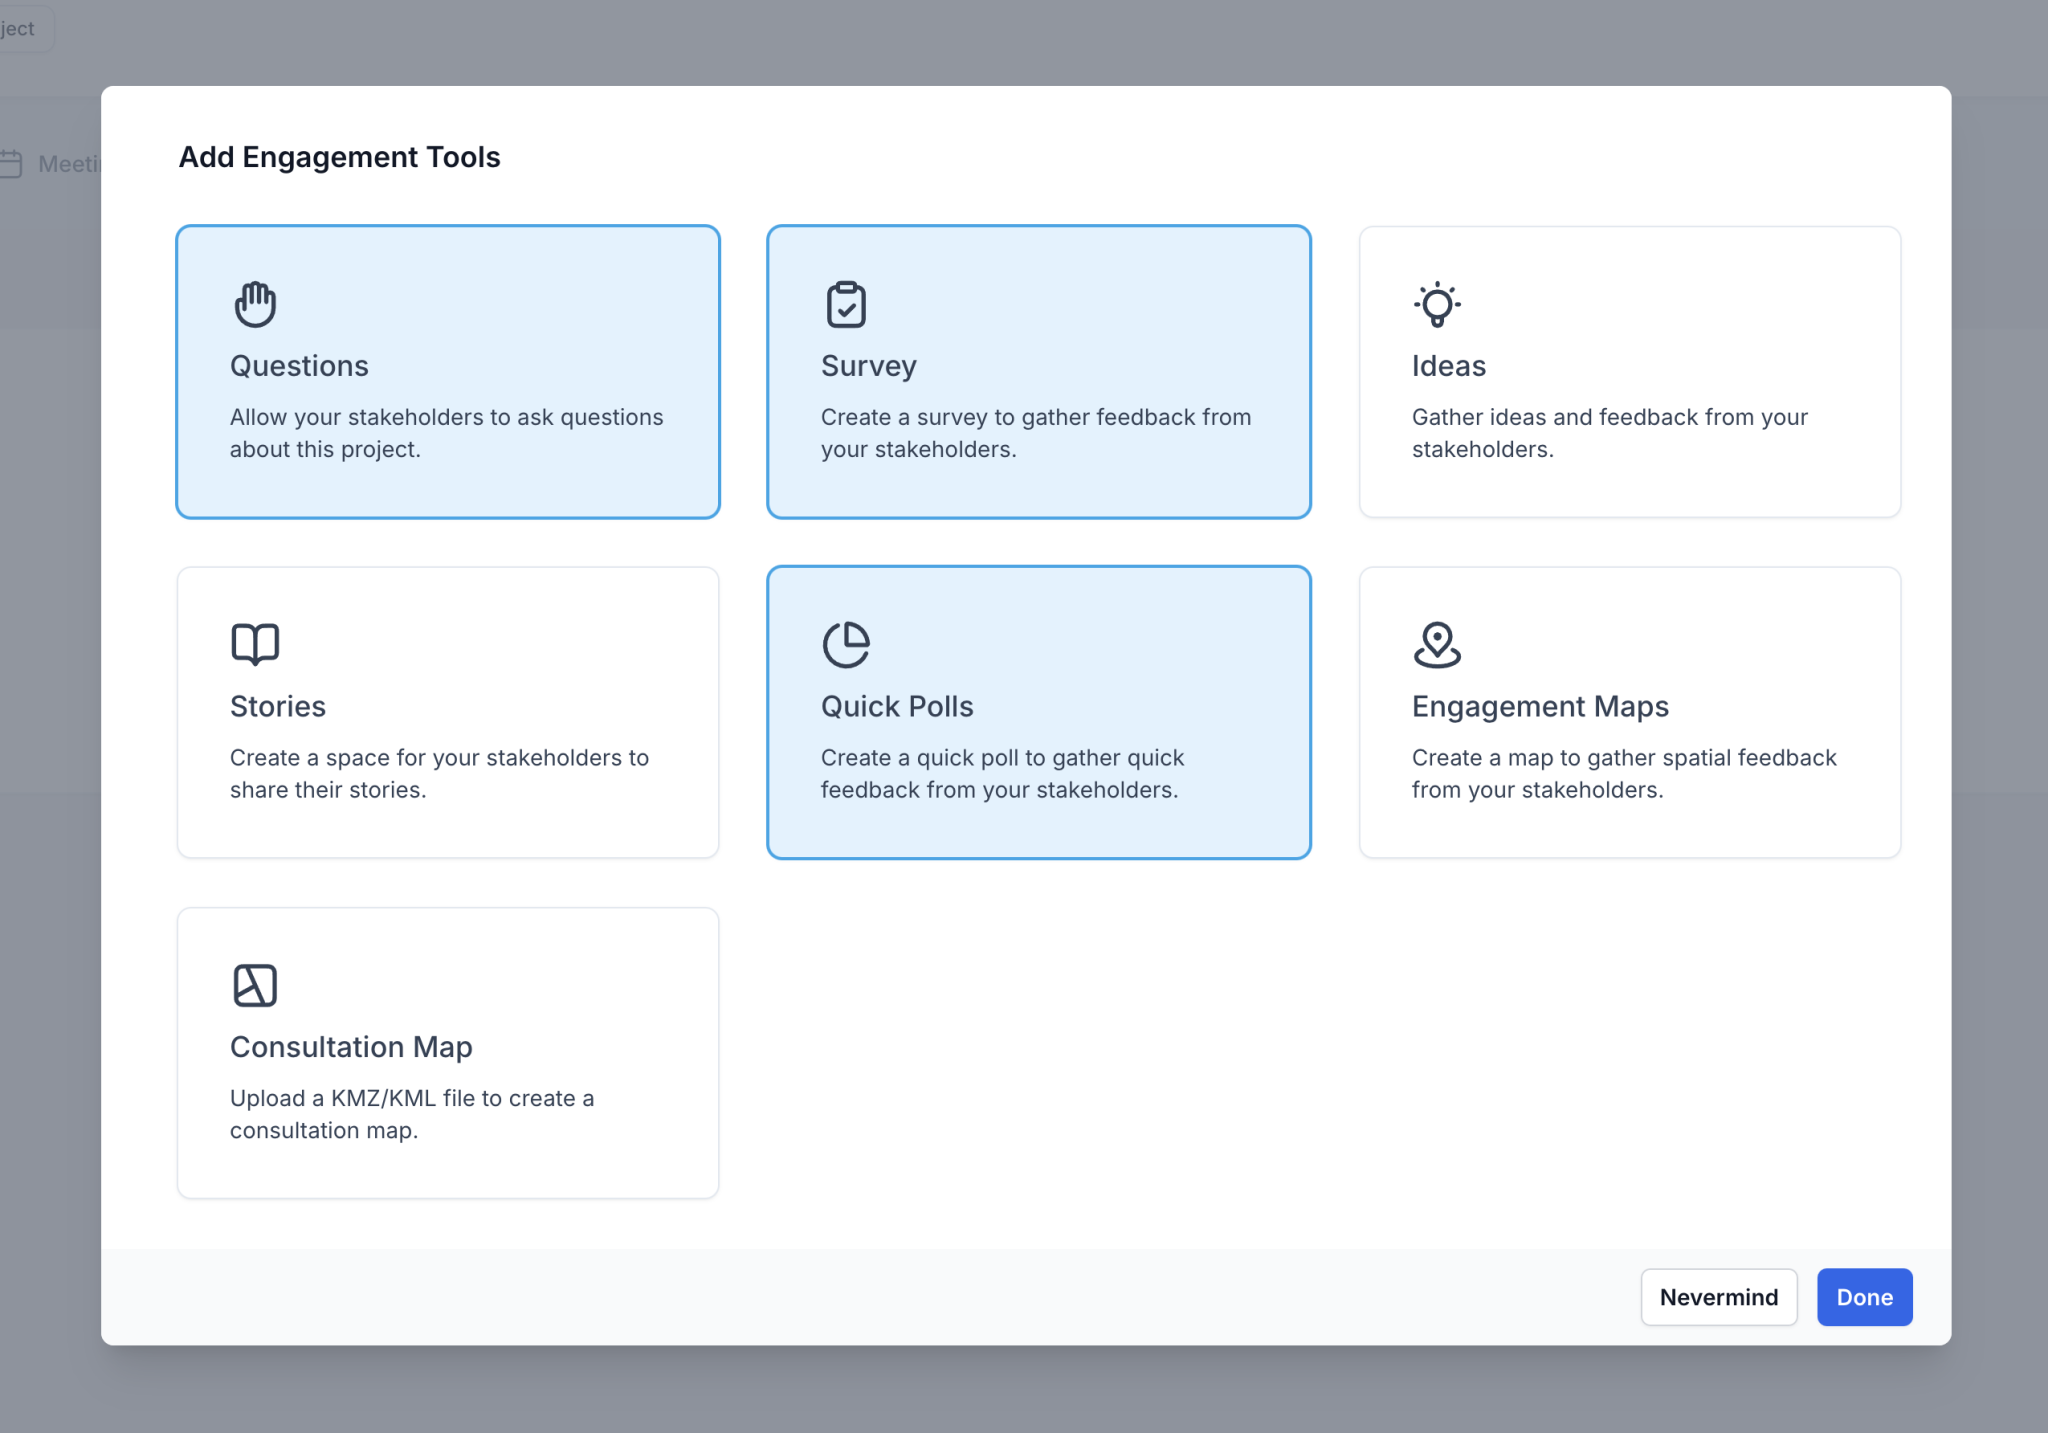Click the raised hand Questions icon

point(255,304)
